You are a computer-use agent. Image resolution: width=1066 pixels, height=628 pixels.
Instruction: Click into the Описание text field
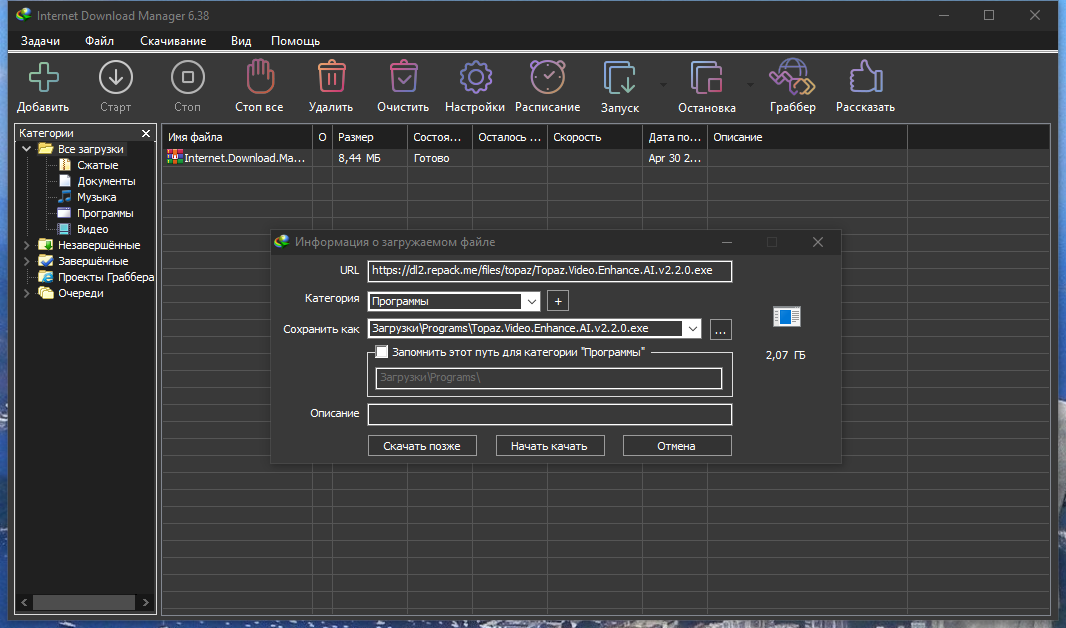(x=549, y=415)
